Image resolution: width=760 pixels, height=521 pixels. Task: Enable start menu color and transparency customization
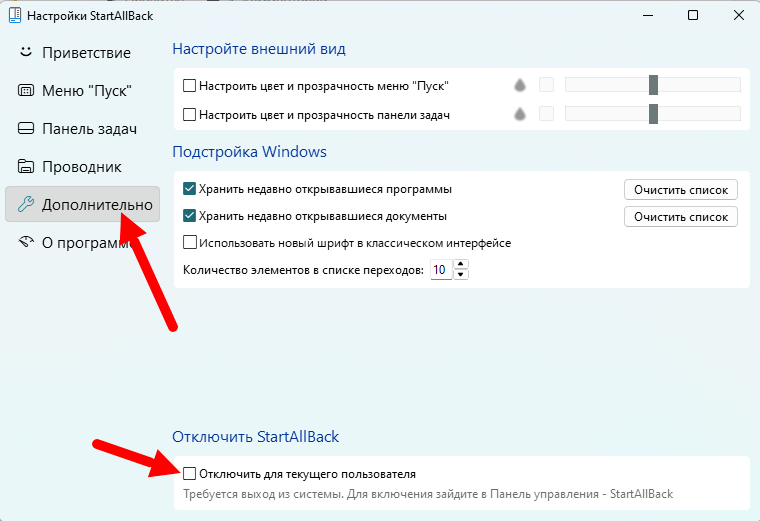(190, 86)
